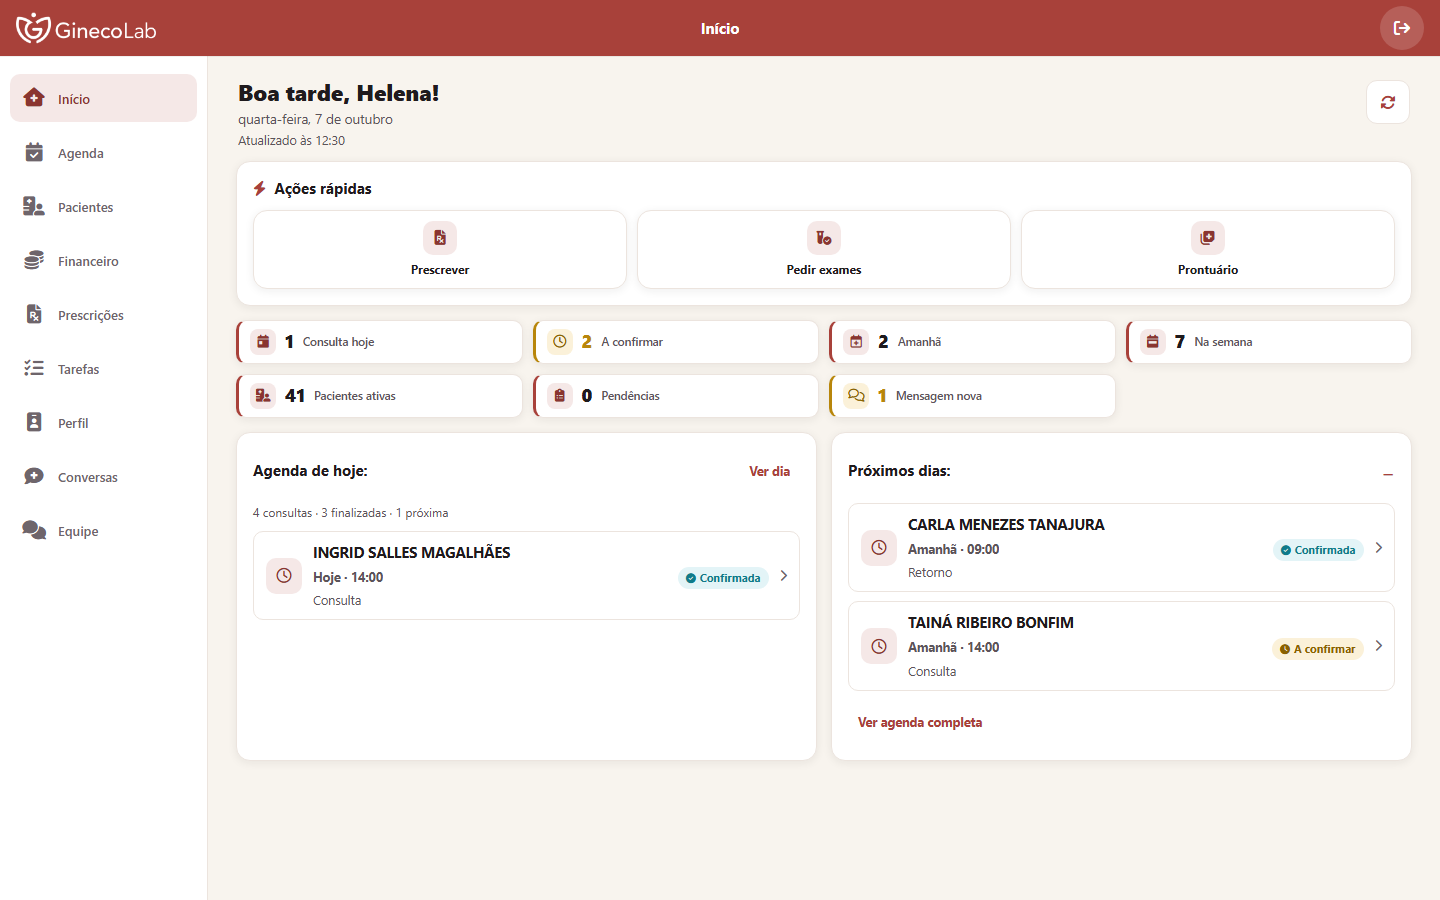Image resolution: width=1440 pixels, height=900 pixels.
Task: Click the Agenda calendar icon in the sidebar
Action: pyautogui.click(x=34, y=152)
